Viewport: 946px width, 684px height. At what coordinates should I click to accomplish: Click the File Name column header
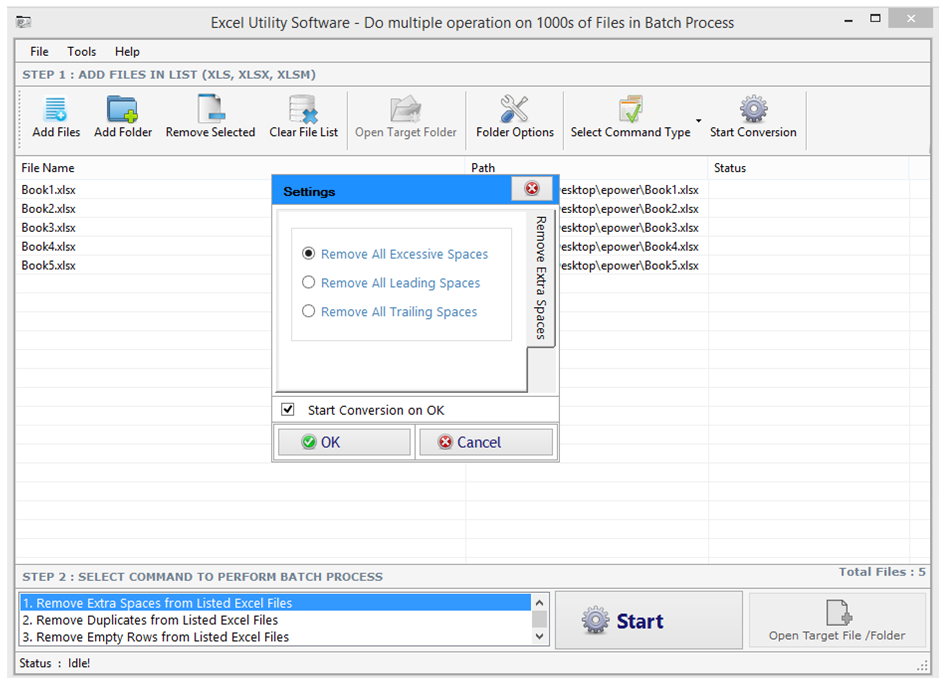click(x=240, y=168)
